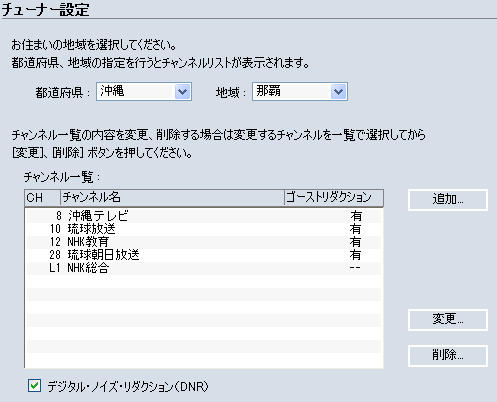Click the ゴーストリダクション column header
The height and width of the screenshot is (402, 497).
pyautogui.click(x=334, y=198)
